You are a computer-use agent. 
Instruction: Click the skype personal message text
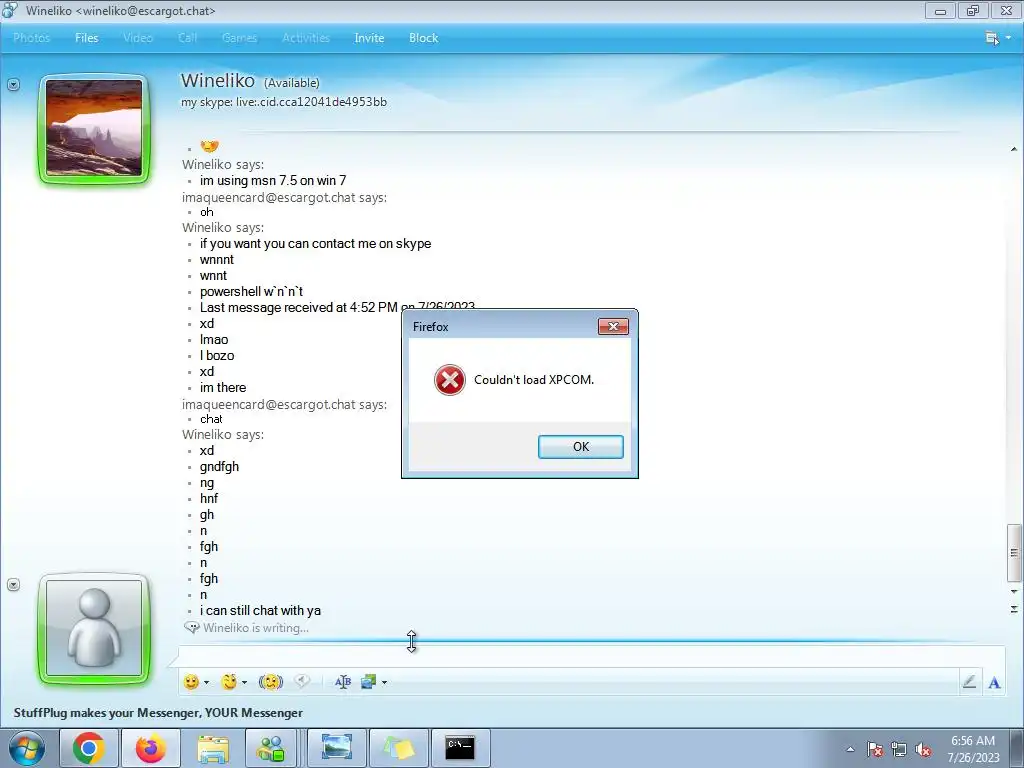pos(284,102)
